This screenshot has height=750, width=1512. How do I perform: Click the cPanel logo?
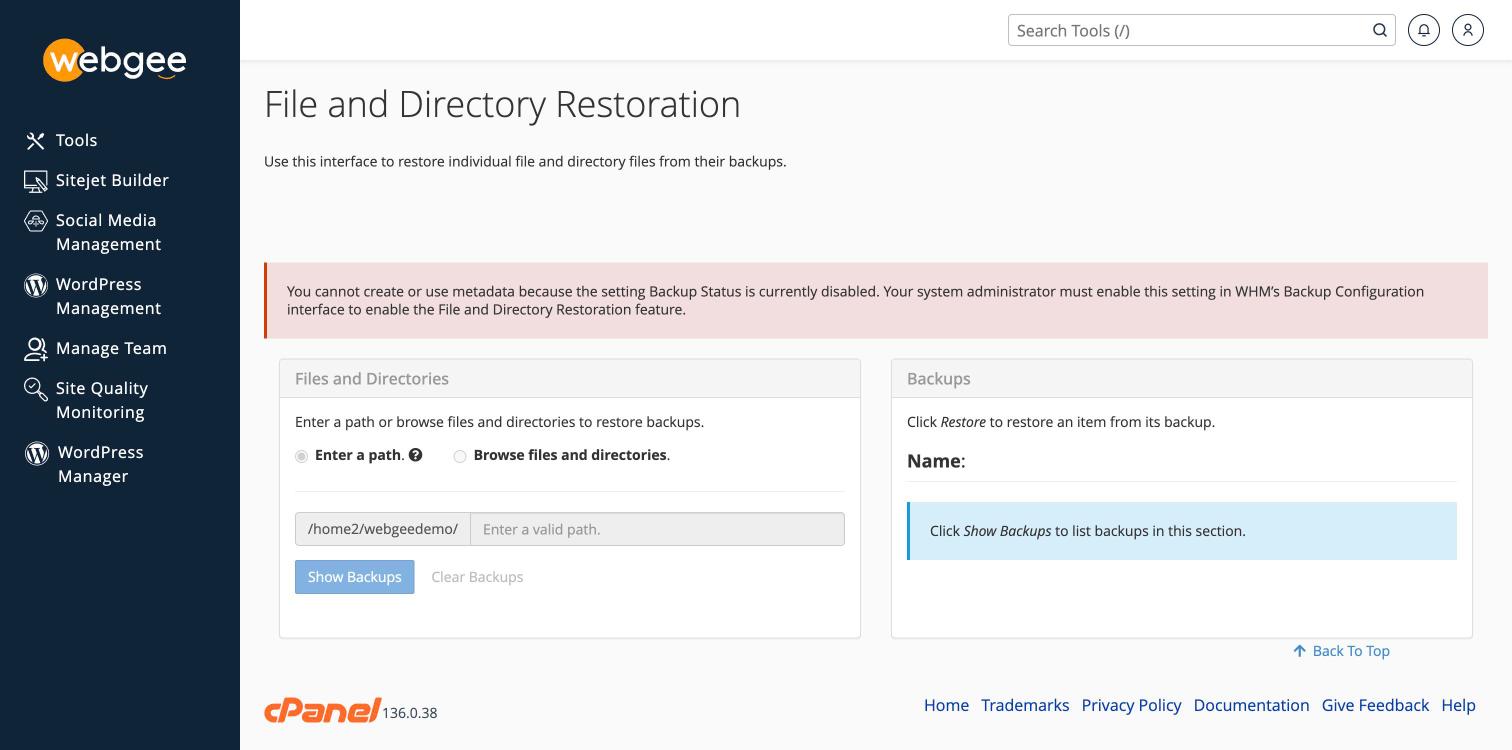tap(322, 710)
